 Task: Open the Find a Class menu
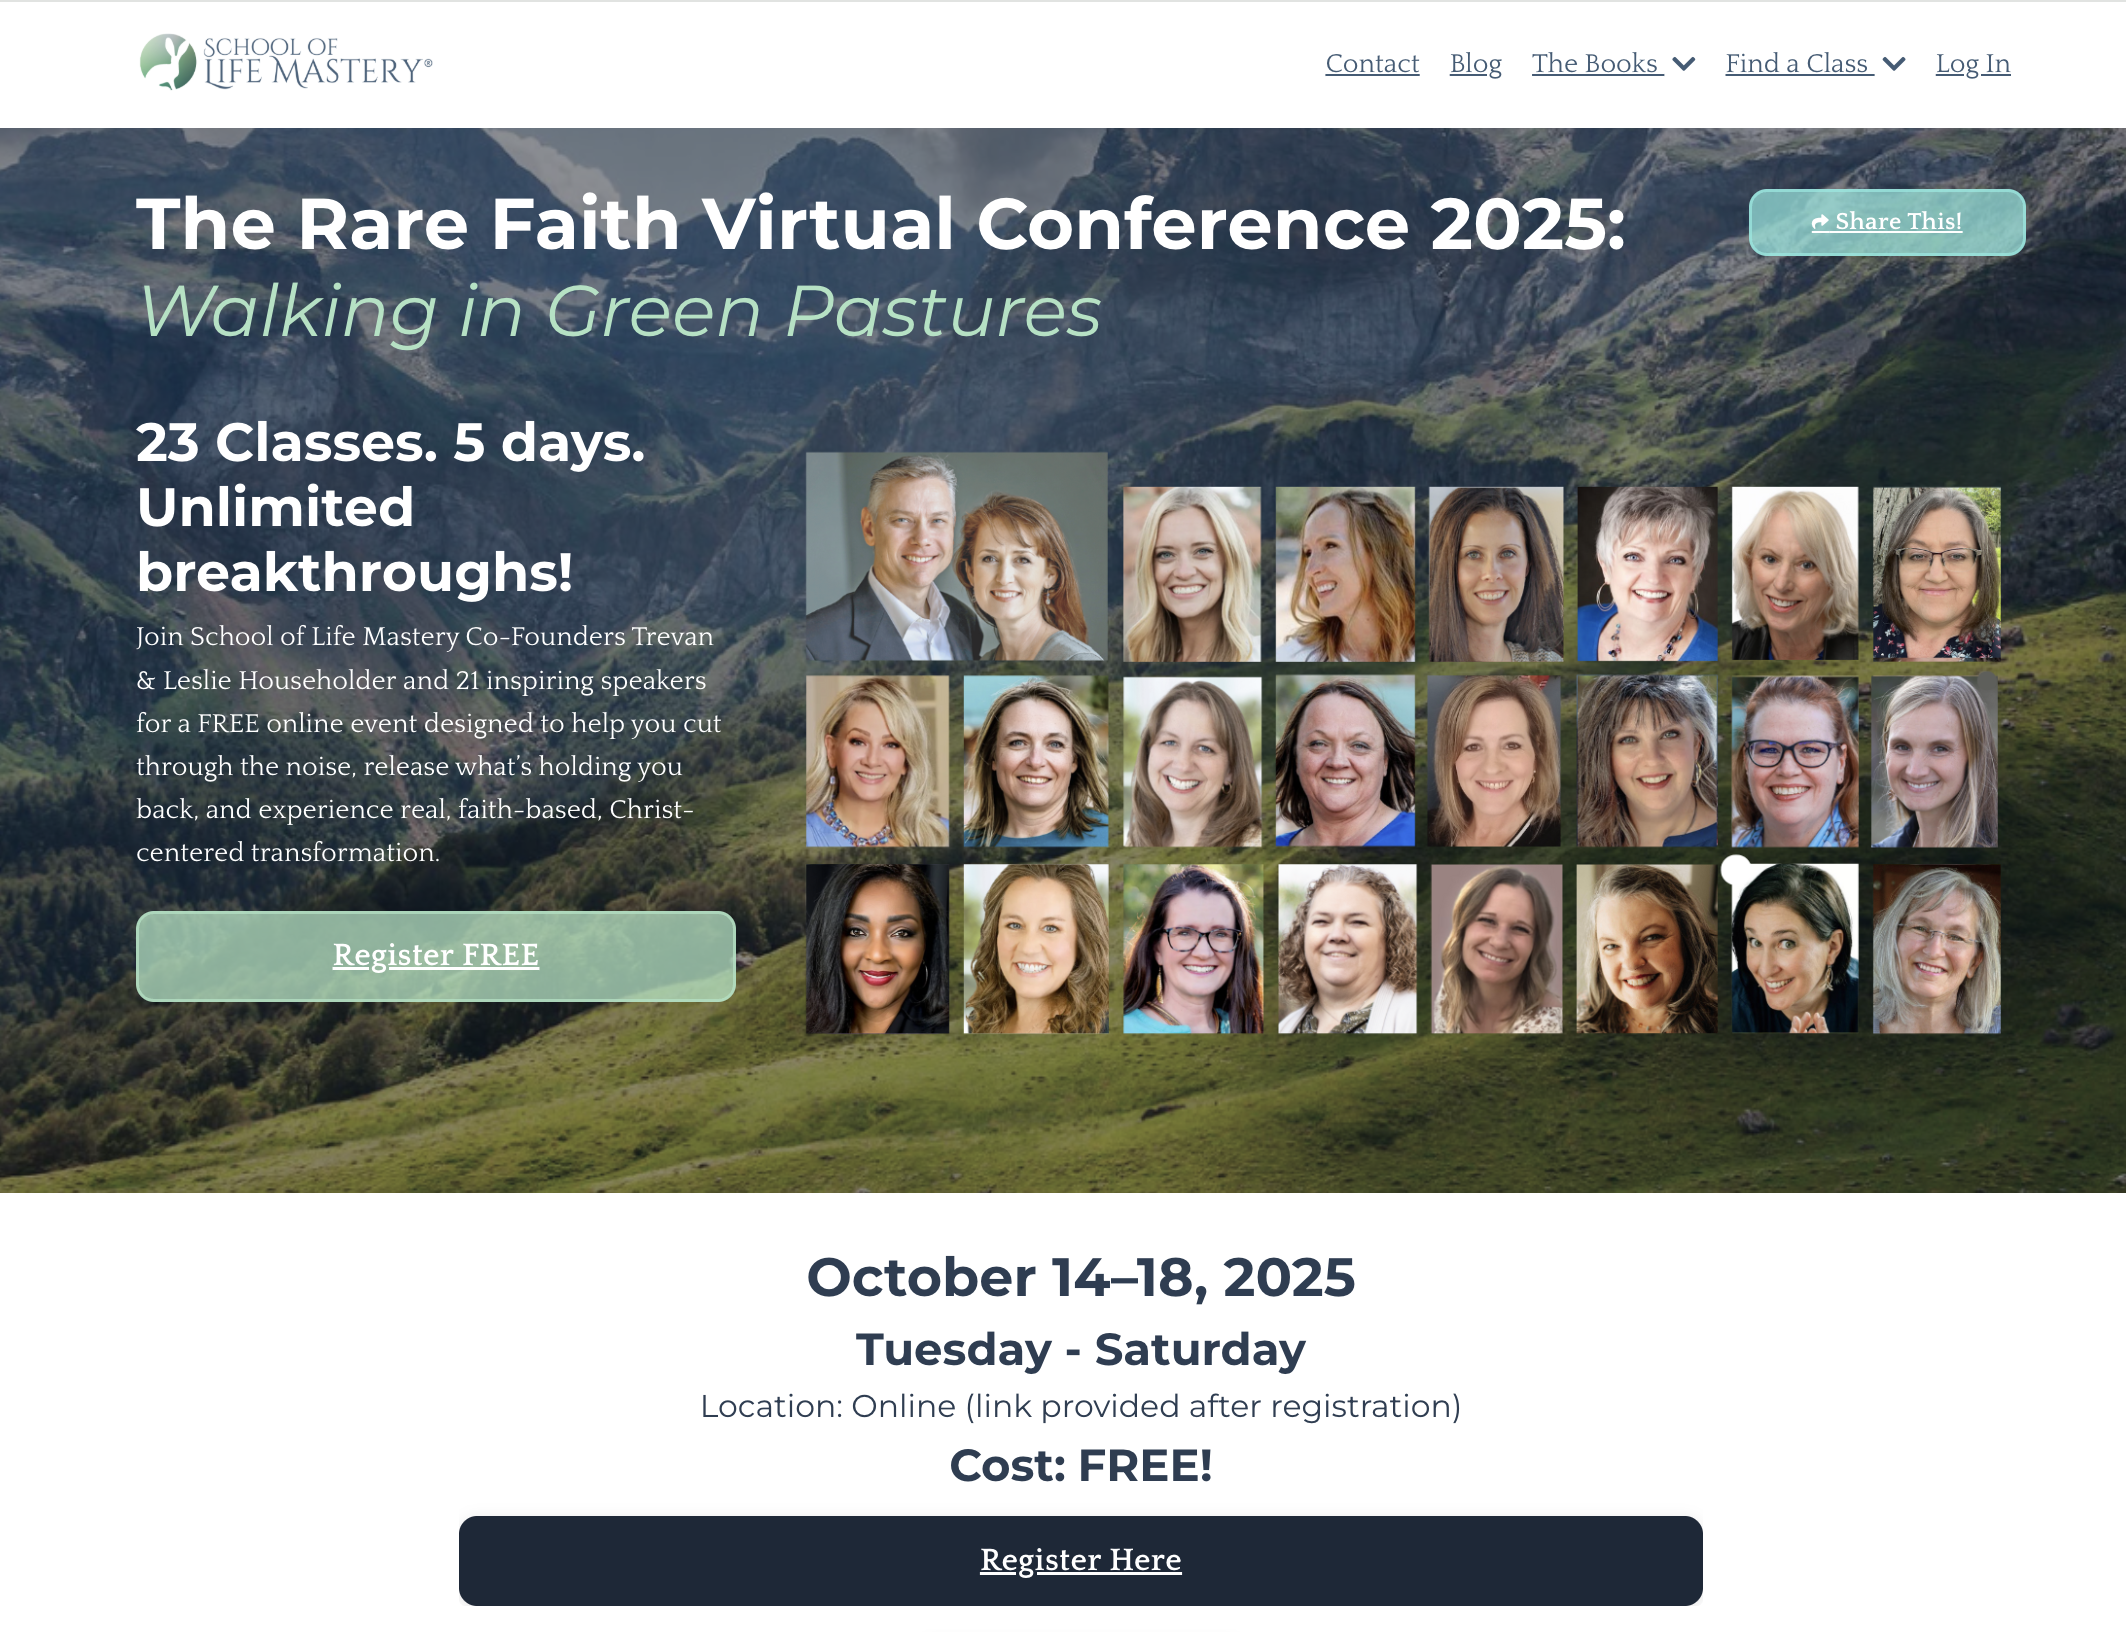1797,64
